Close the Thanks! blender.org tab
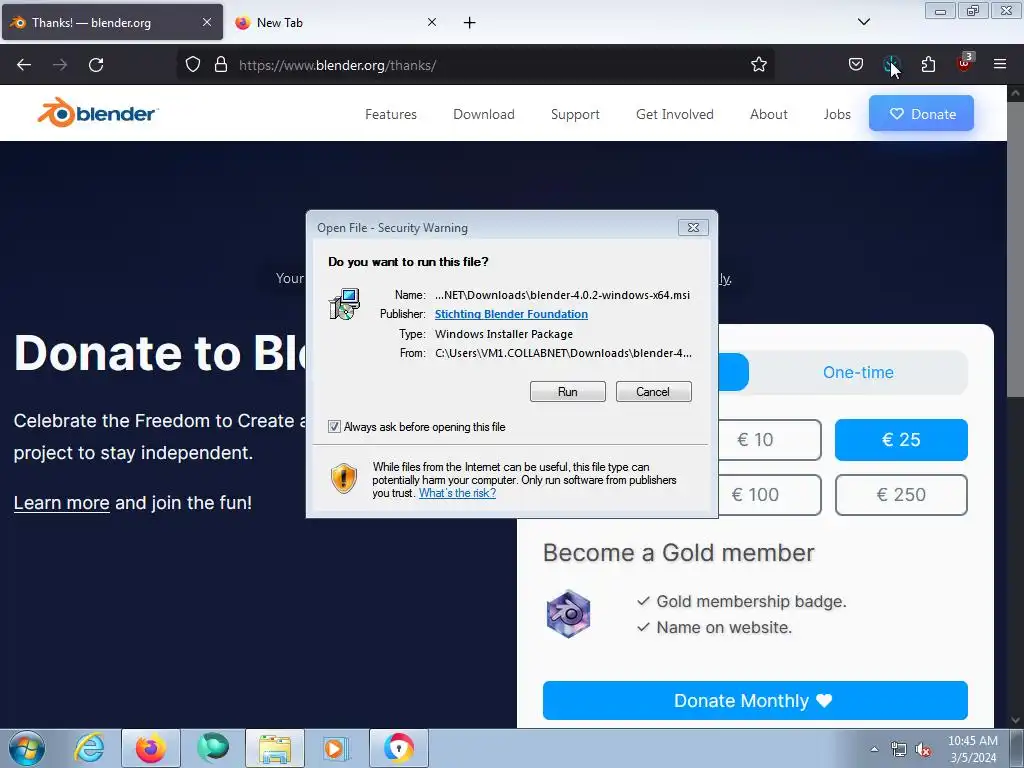Viewport: 1024px width, 768px height. 207,22
